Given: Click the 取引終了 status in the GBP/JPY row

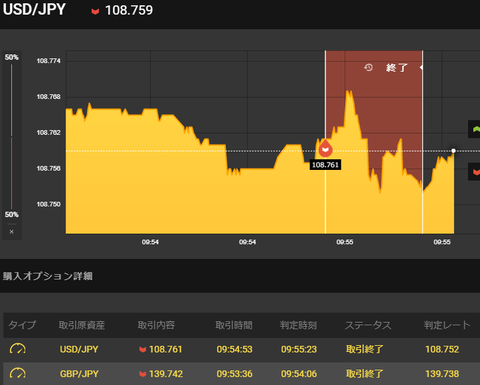Looking at the screenshot, I should coord(365,374).
